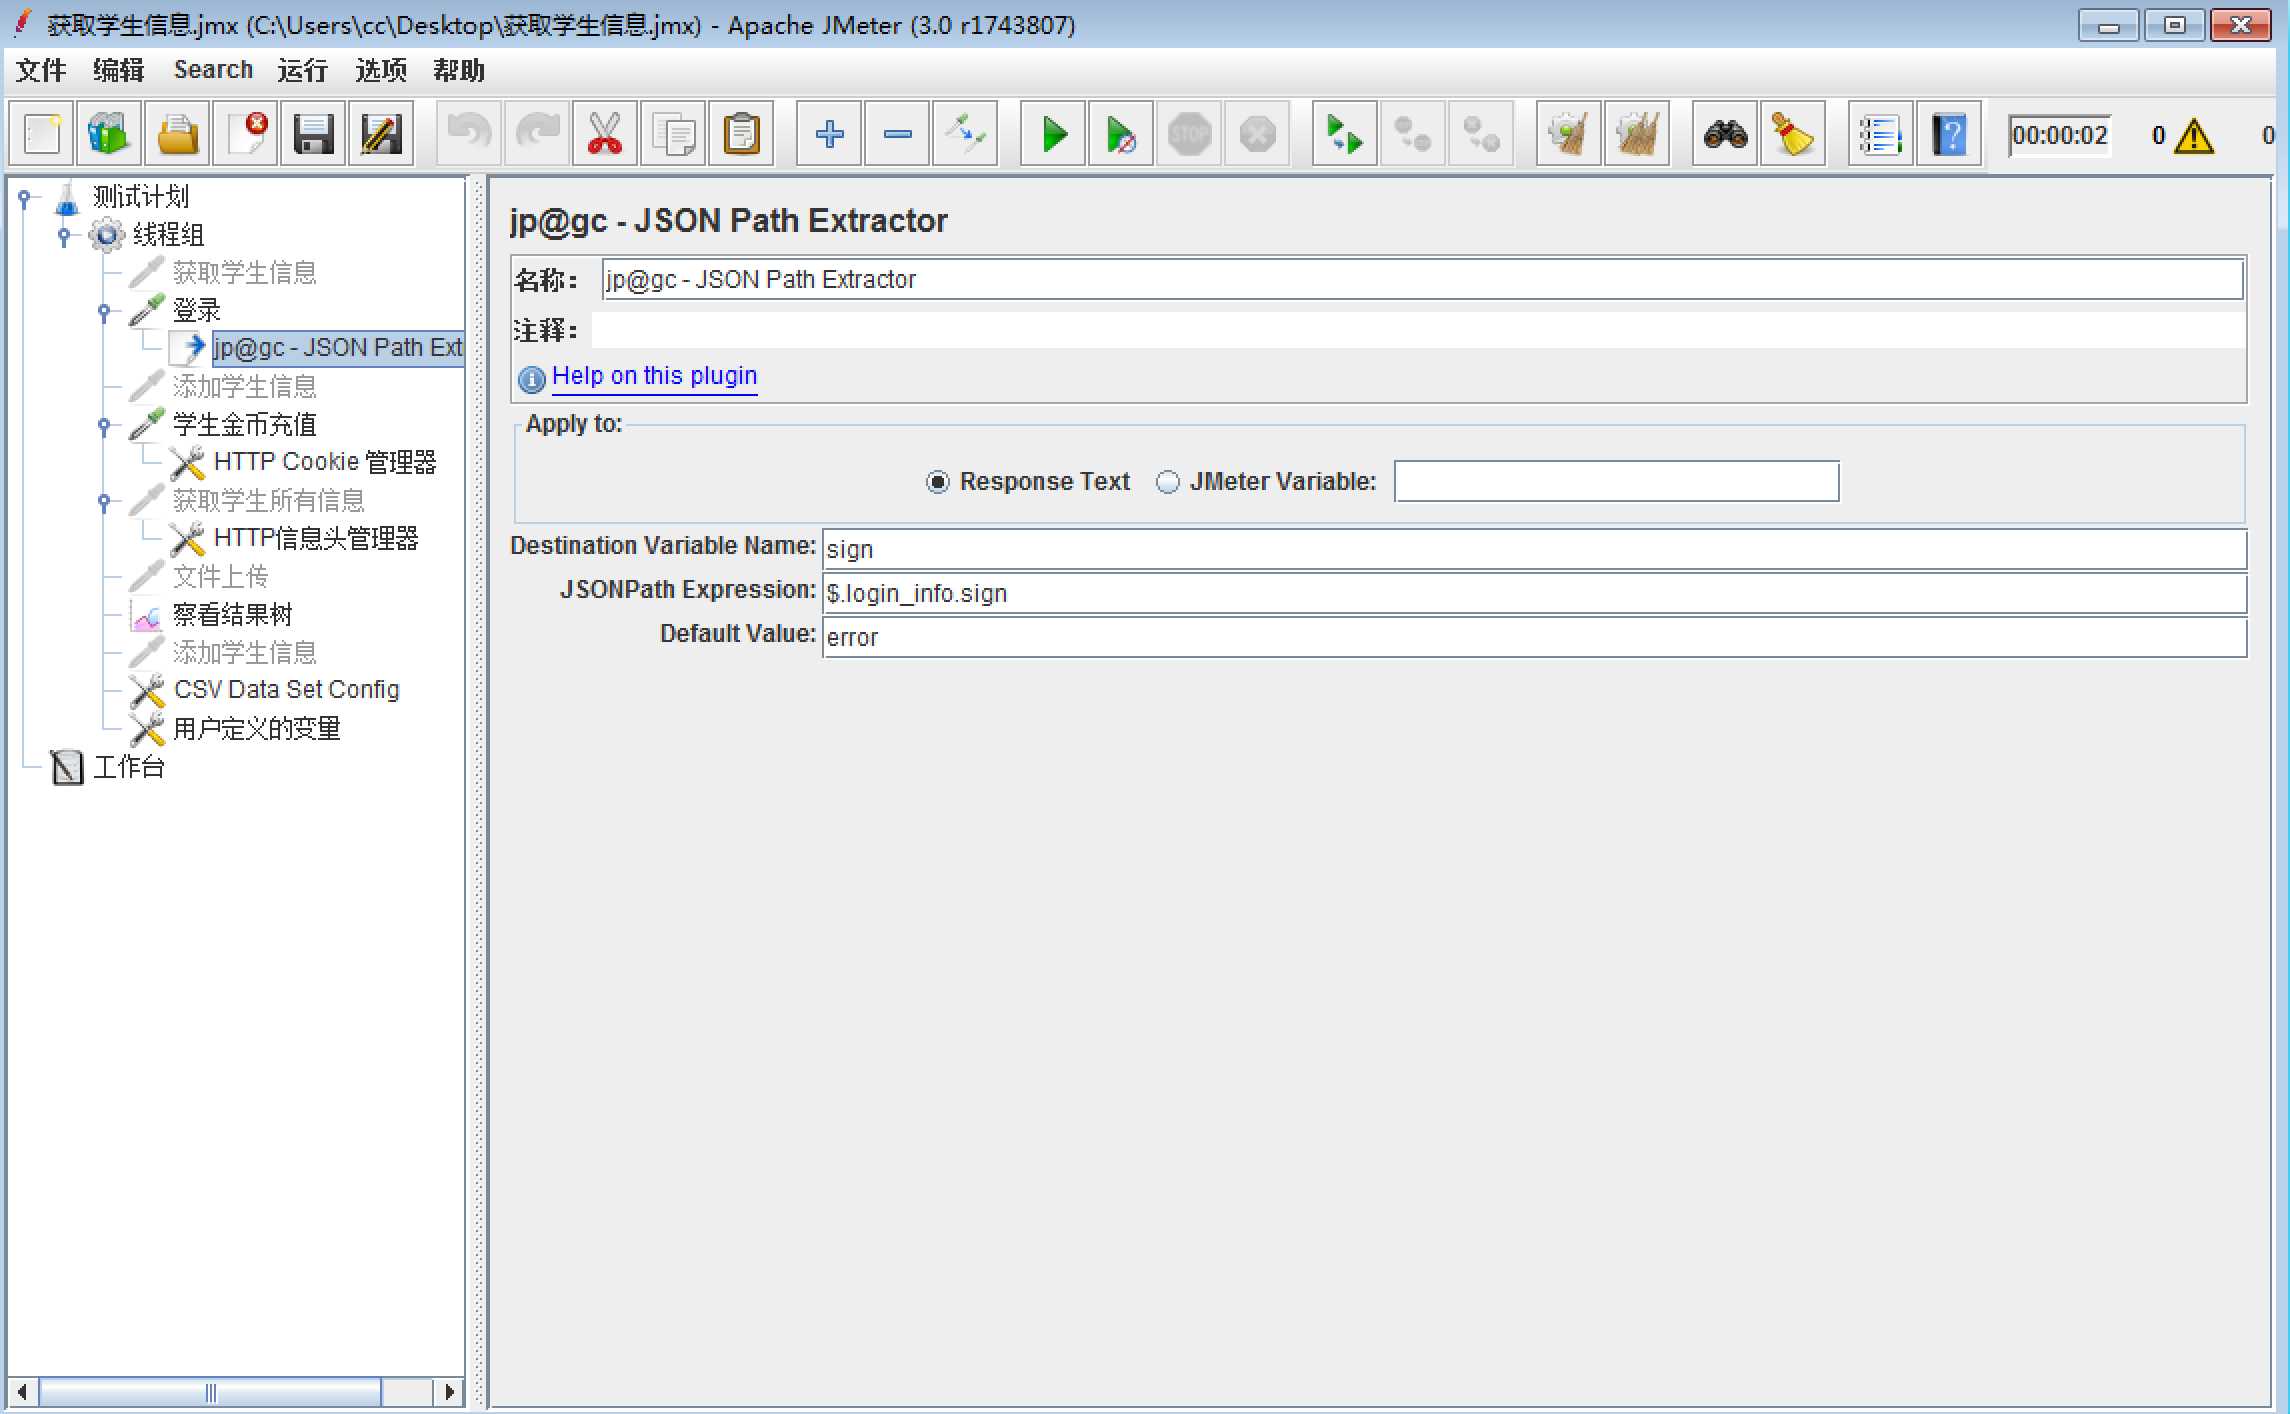This screenshot has height=1414, width=2290.
Task: Click the Clear results icon
Action: [x=1569, y=134]
